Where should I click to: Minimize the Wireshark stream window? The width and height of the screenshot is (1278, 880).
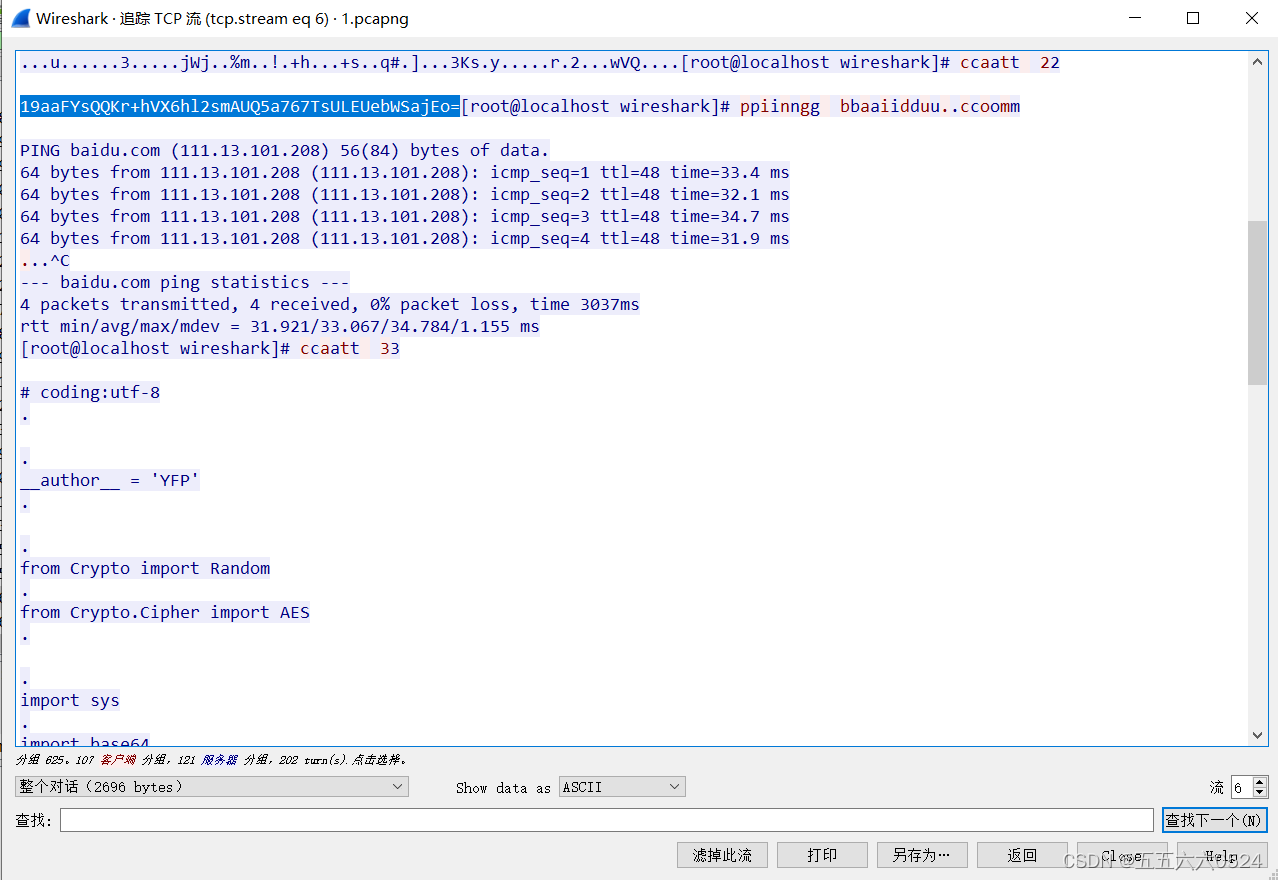click(x=1135, y=18)
